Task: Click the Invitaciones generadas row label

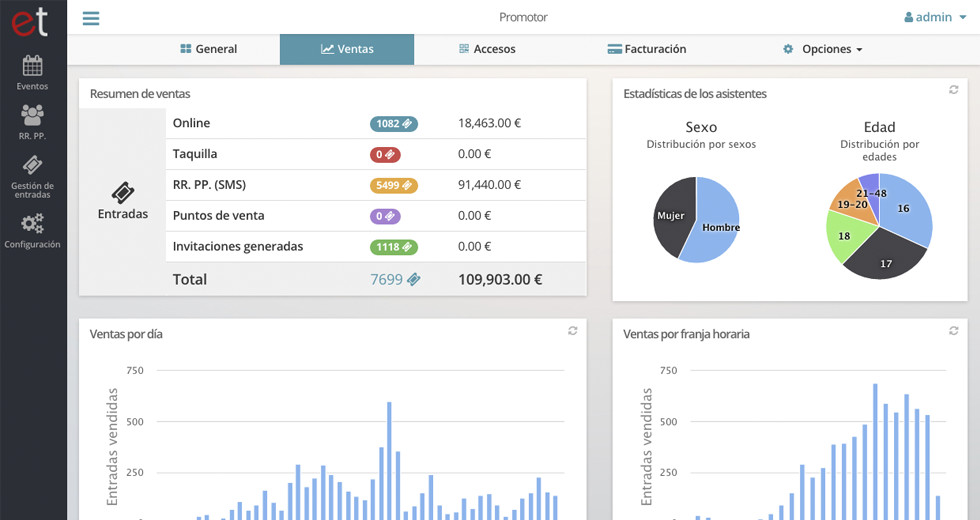Action: pos(238,246)
